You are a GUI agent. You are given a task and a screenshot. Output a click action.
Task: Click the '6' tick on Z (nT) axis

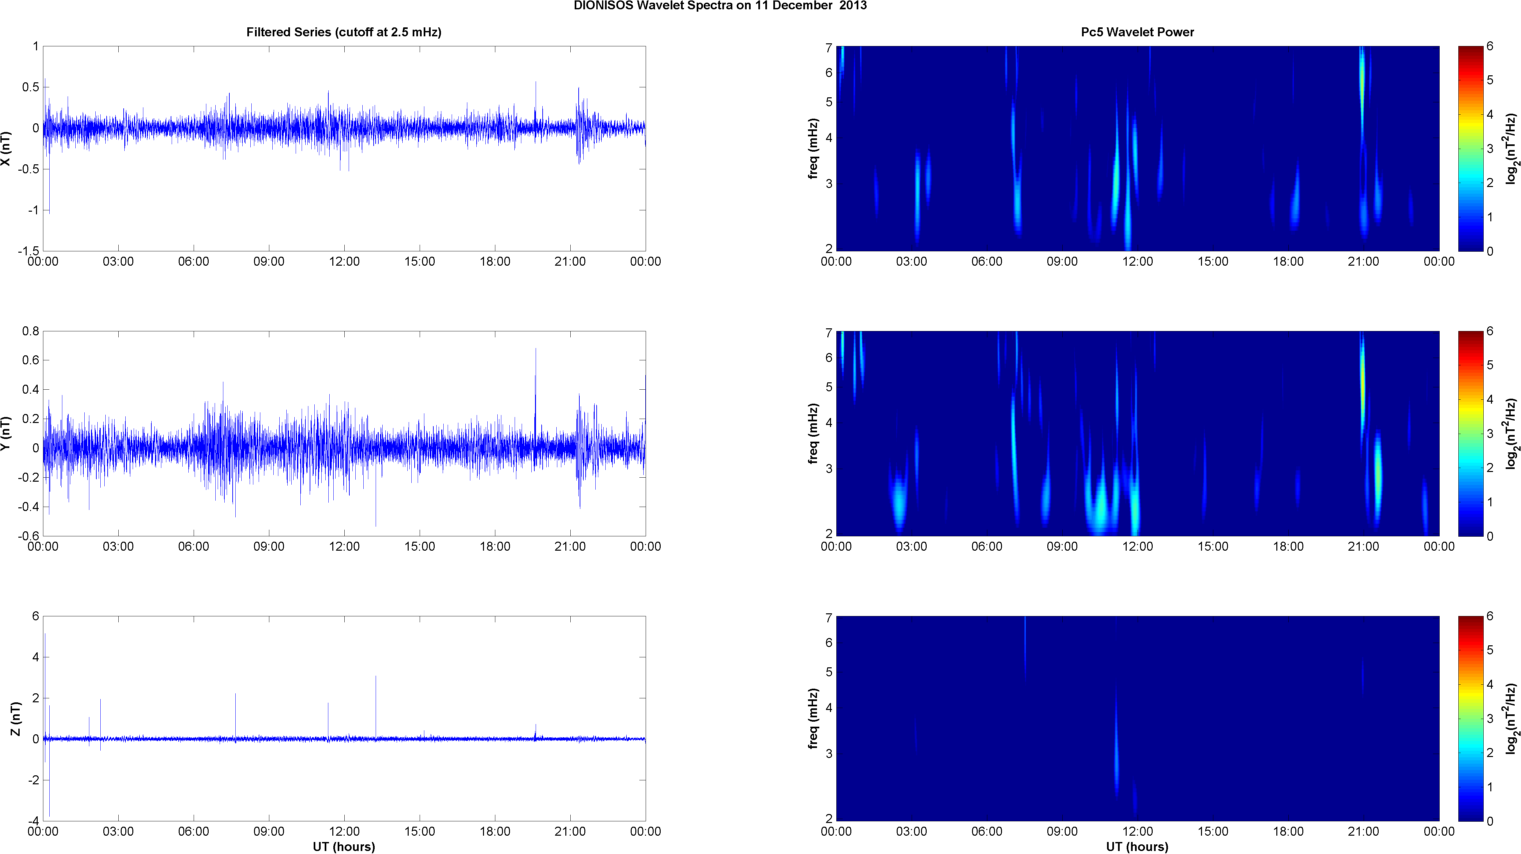(x=36, y=616)
